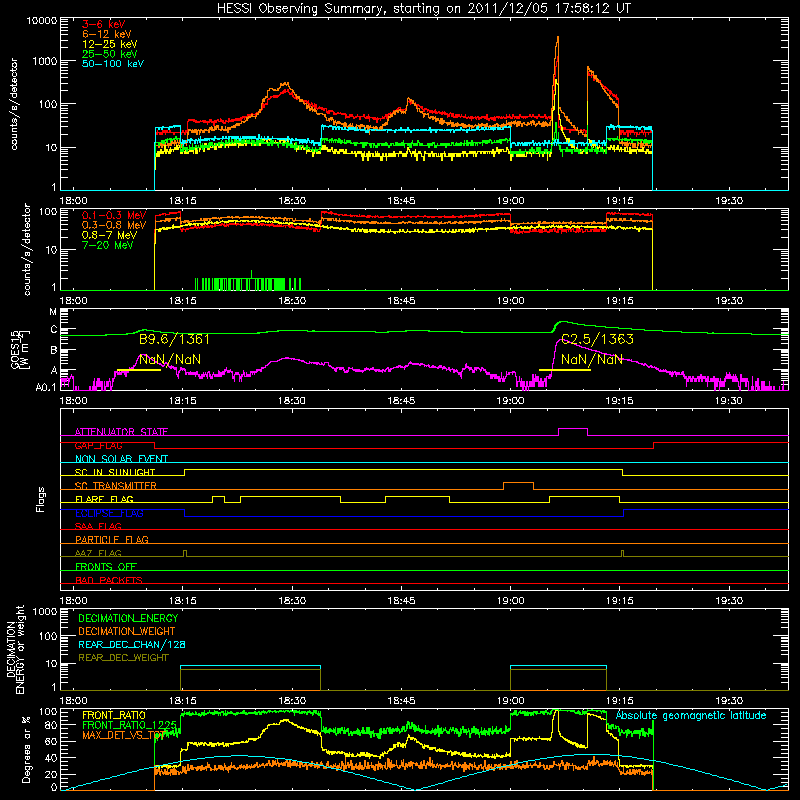Click the 10000 y-axis label in top panel
The image size is (800, 800).
click(x=42, y=20)
